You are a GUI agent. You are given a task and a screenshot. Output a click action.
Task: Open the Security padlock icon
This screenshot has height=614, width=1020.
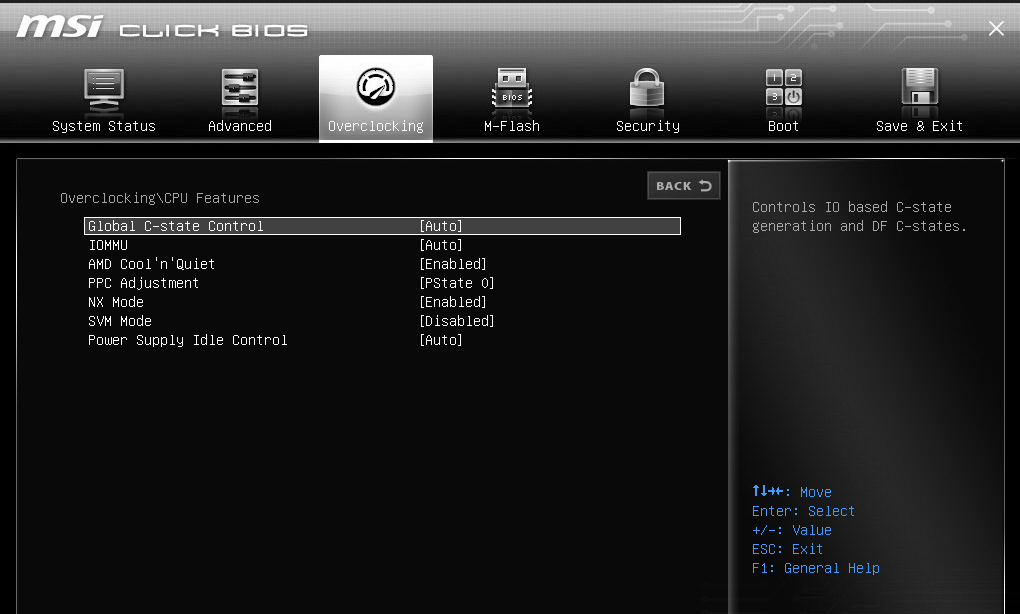pyautogui.click(x=647, y=88)
